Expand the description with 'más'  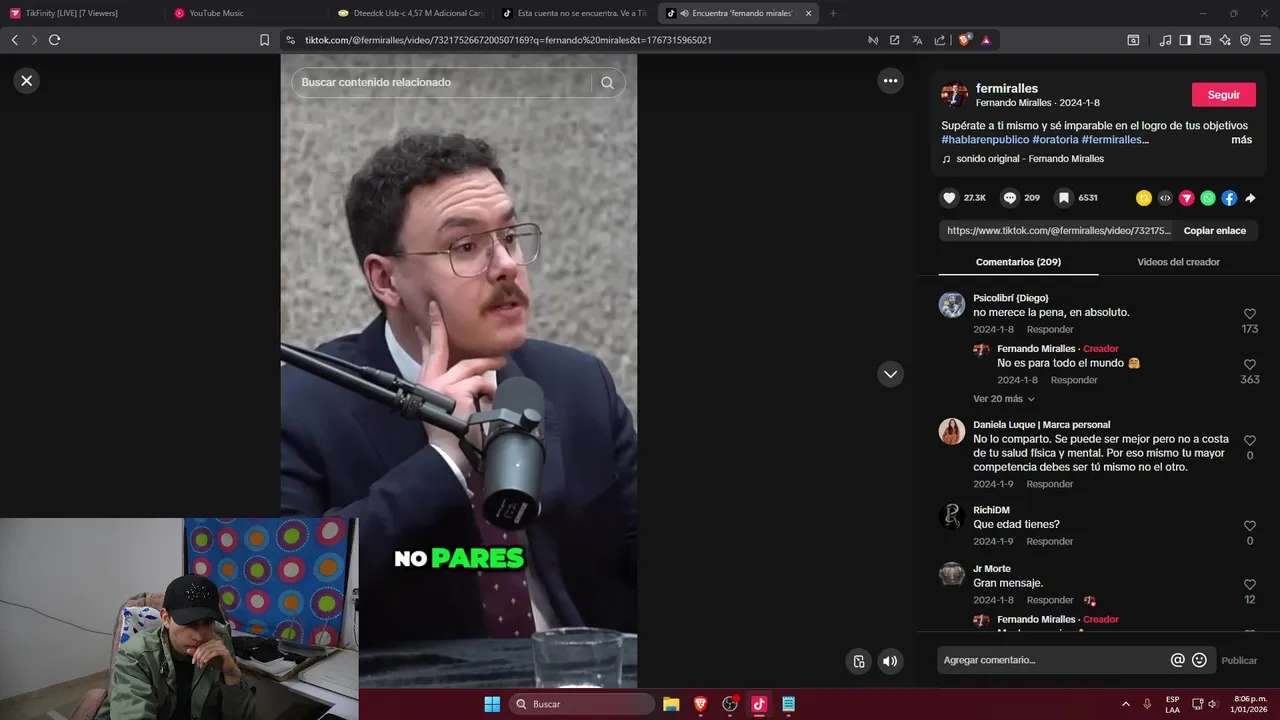(1241, 140)
